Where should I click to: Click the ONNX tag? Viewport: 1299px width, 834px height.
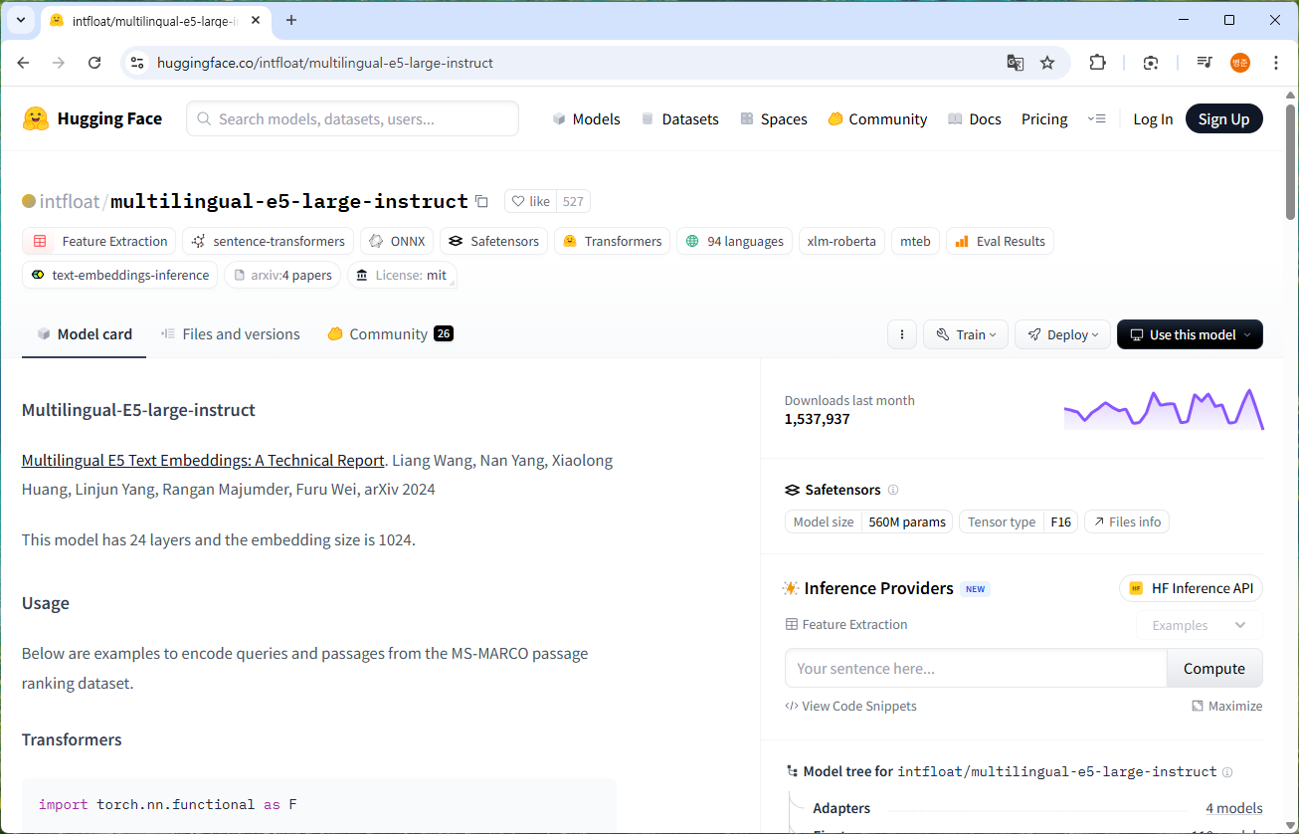[397, 241]
